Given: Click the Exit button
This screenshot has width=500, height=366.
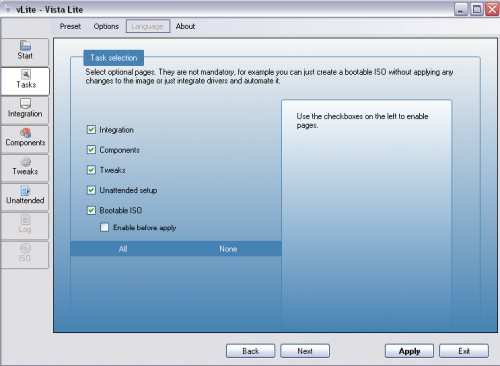Looking at the screenshot, I should (x=464, y=351).
